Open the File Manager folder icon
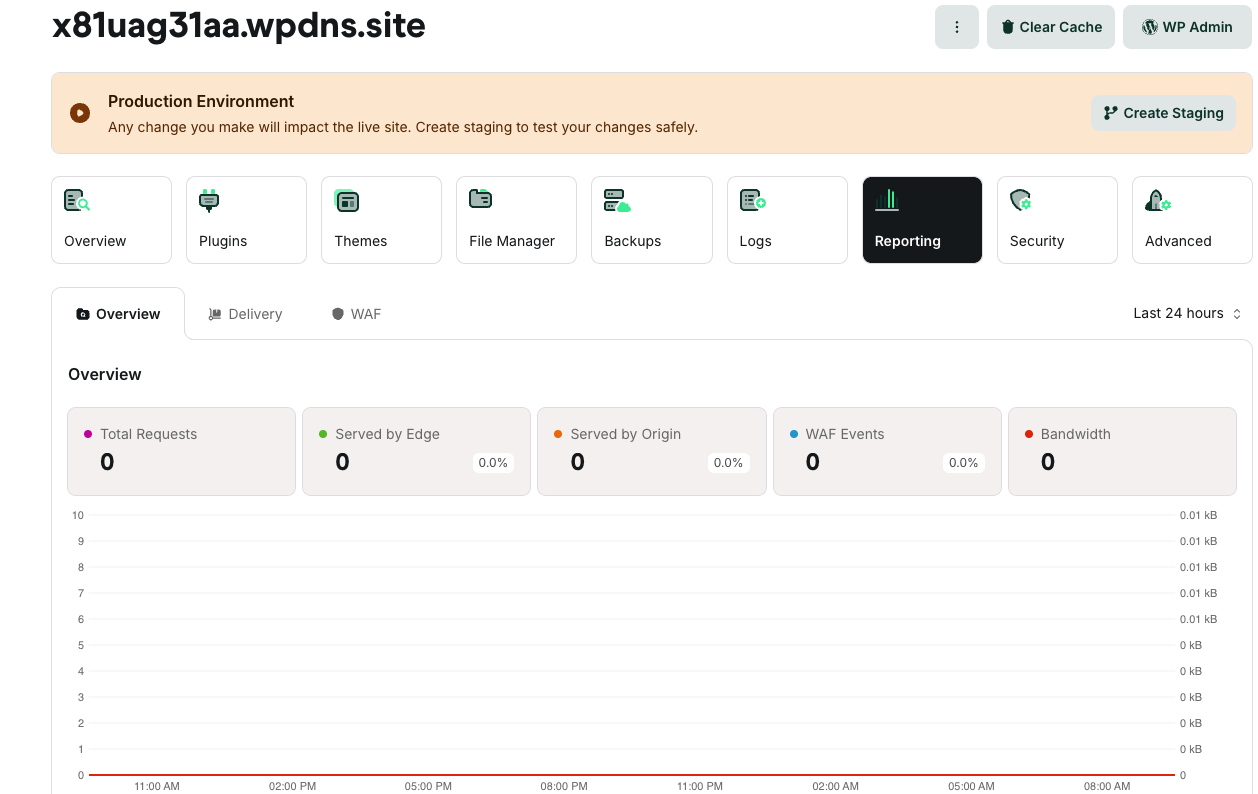Screen dimensions: 1258x794 pyautogui.click(x=480, y=199)
